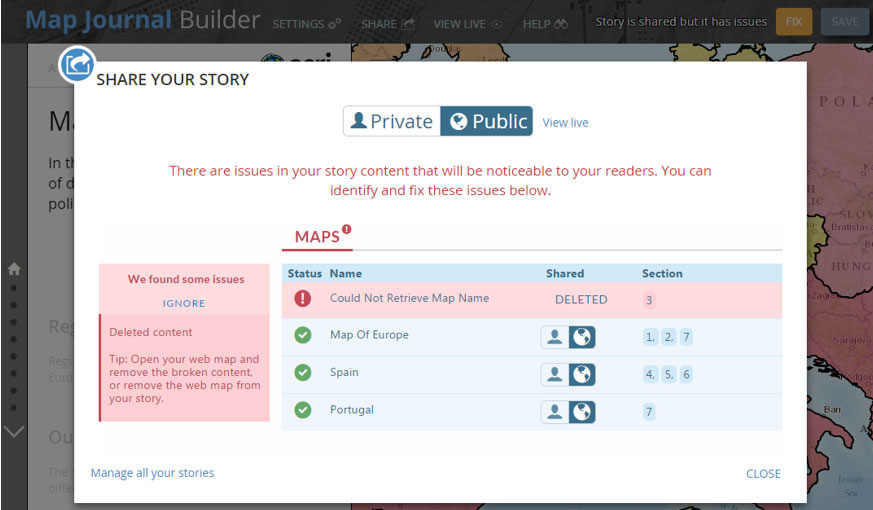The height and width of the screenshot is (510, 873).
Task: Click the Section column header
Action: 662,273
